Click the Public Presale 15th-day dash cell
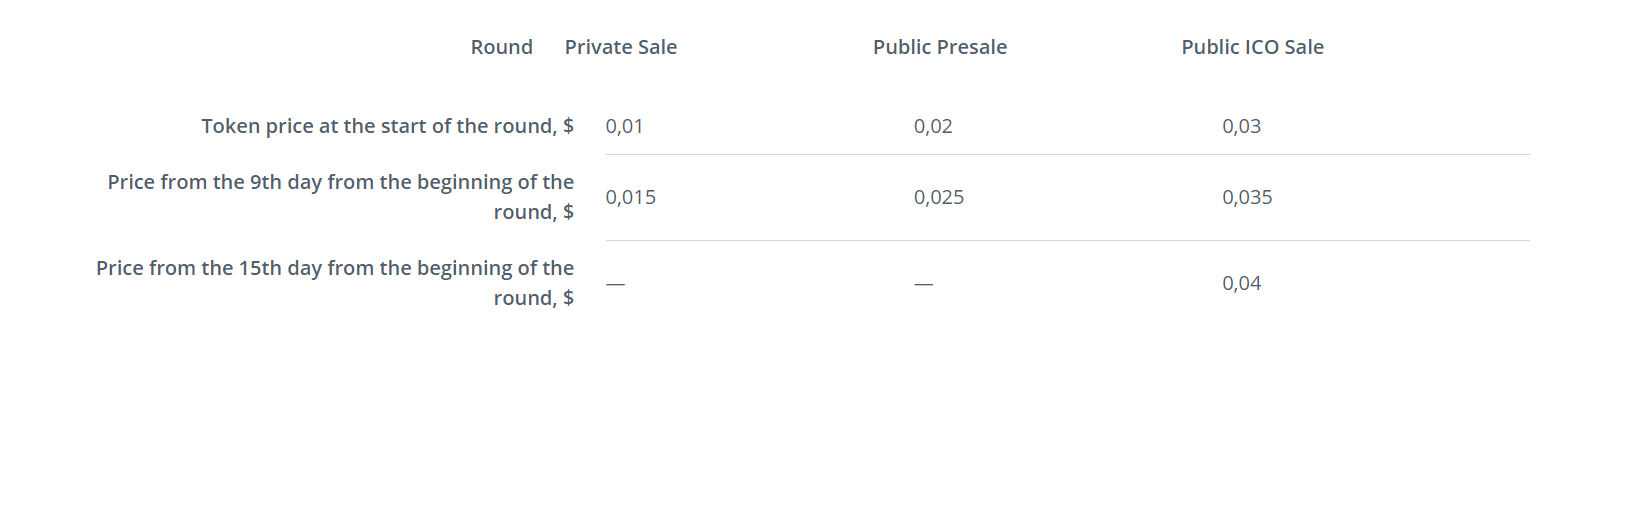This screenshot has width=1638, height=520. coord(924,284)
